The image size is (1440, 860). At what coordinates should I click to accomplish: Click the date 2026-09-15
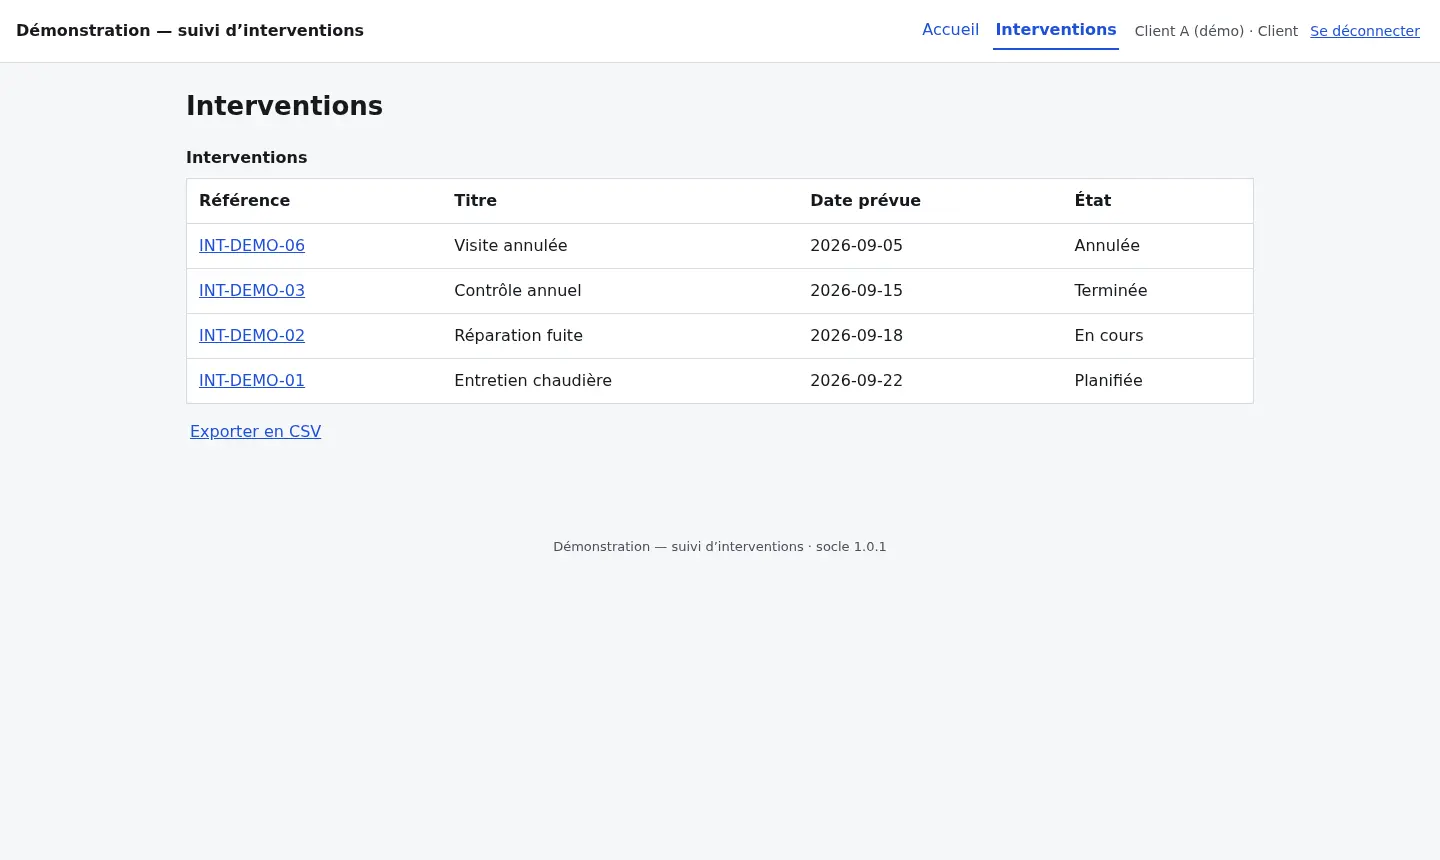pyautogui.click(x=856, y=291)
